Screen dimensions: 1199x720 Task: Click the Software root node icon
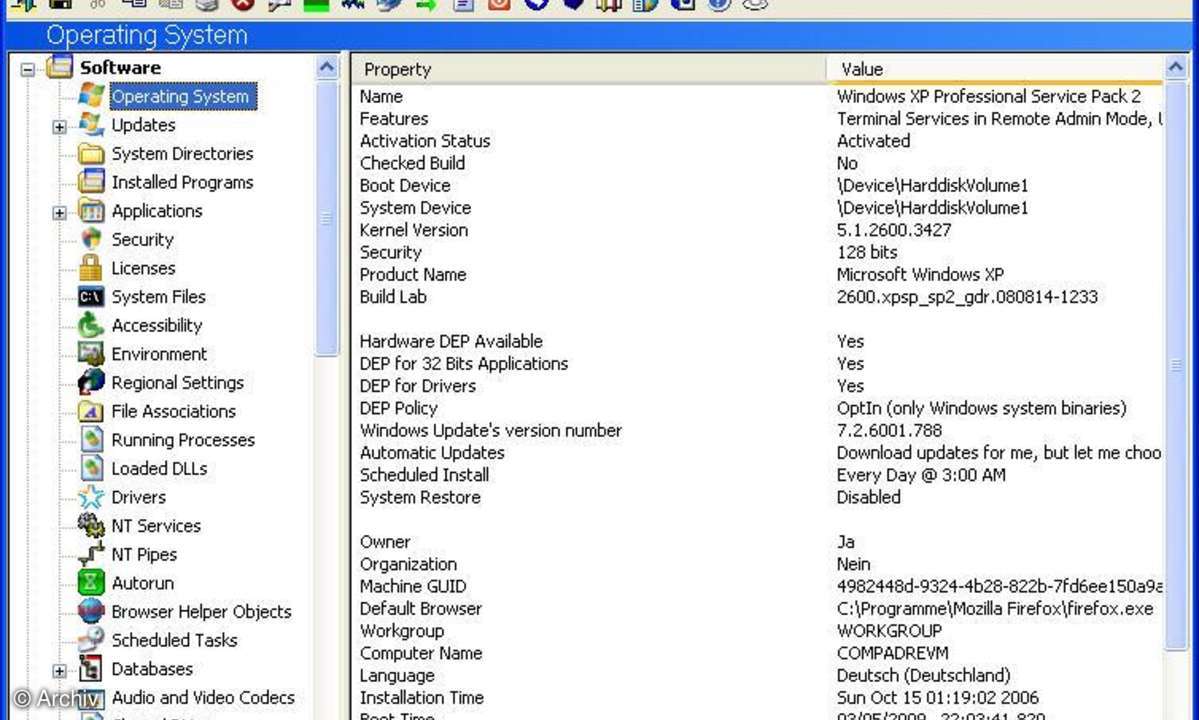pyautogui.click(x=60, y=66)
